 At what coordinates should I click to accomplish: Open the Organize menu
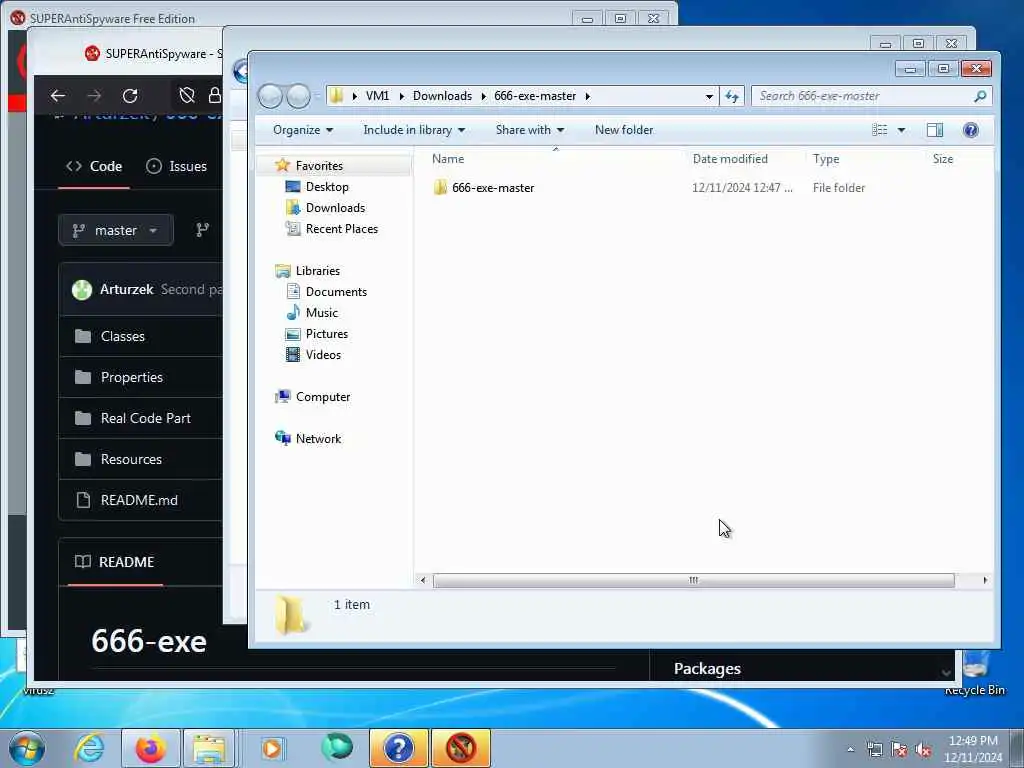click(x=303, y=130)
